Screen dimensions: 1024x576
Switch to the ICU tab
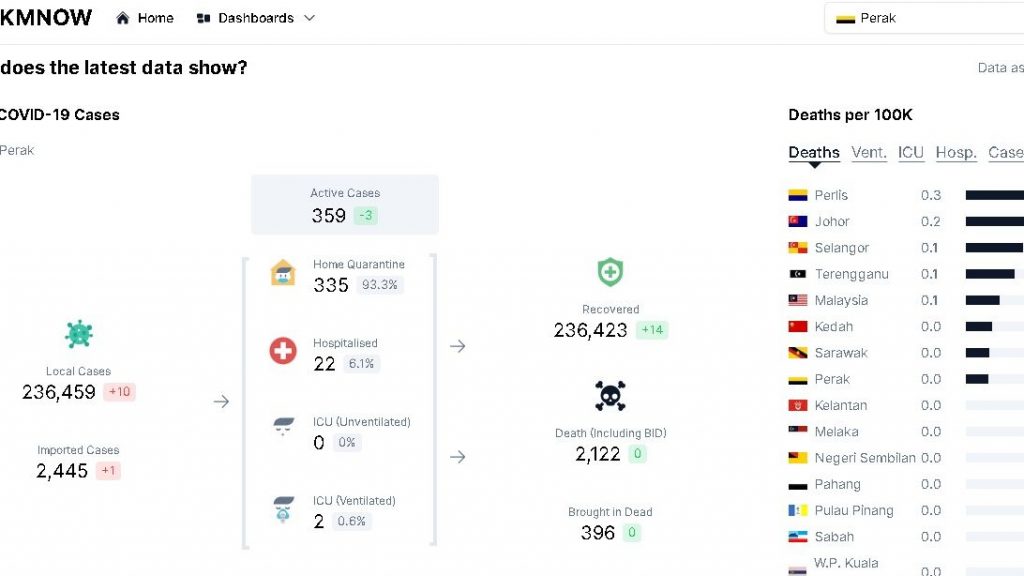point(911,153)
